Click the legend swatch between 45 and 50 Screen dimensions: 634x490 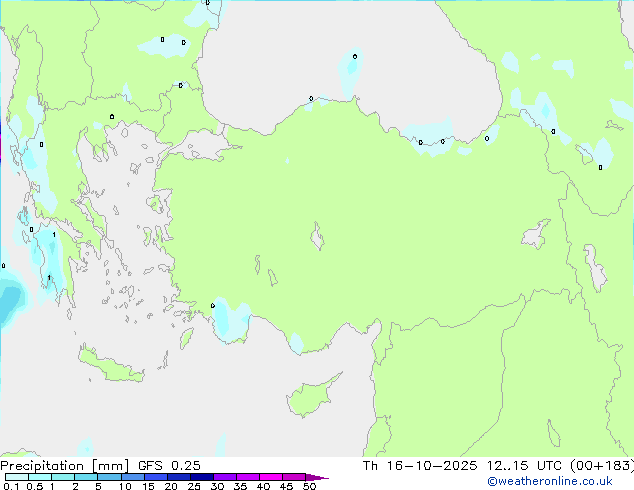[x=294, y=477]
